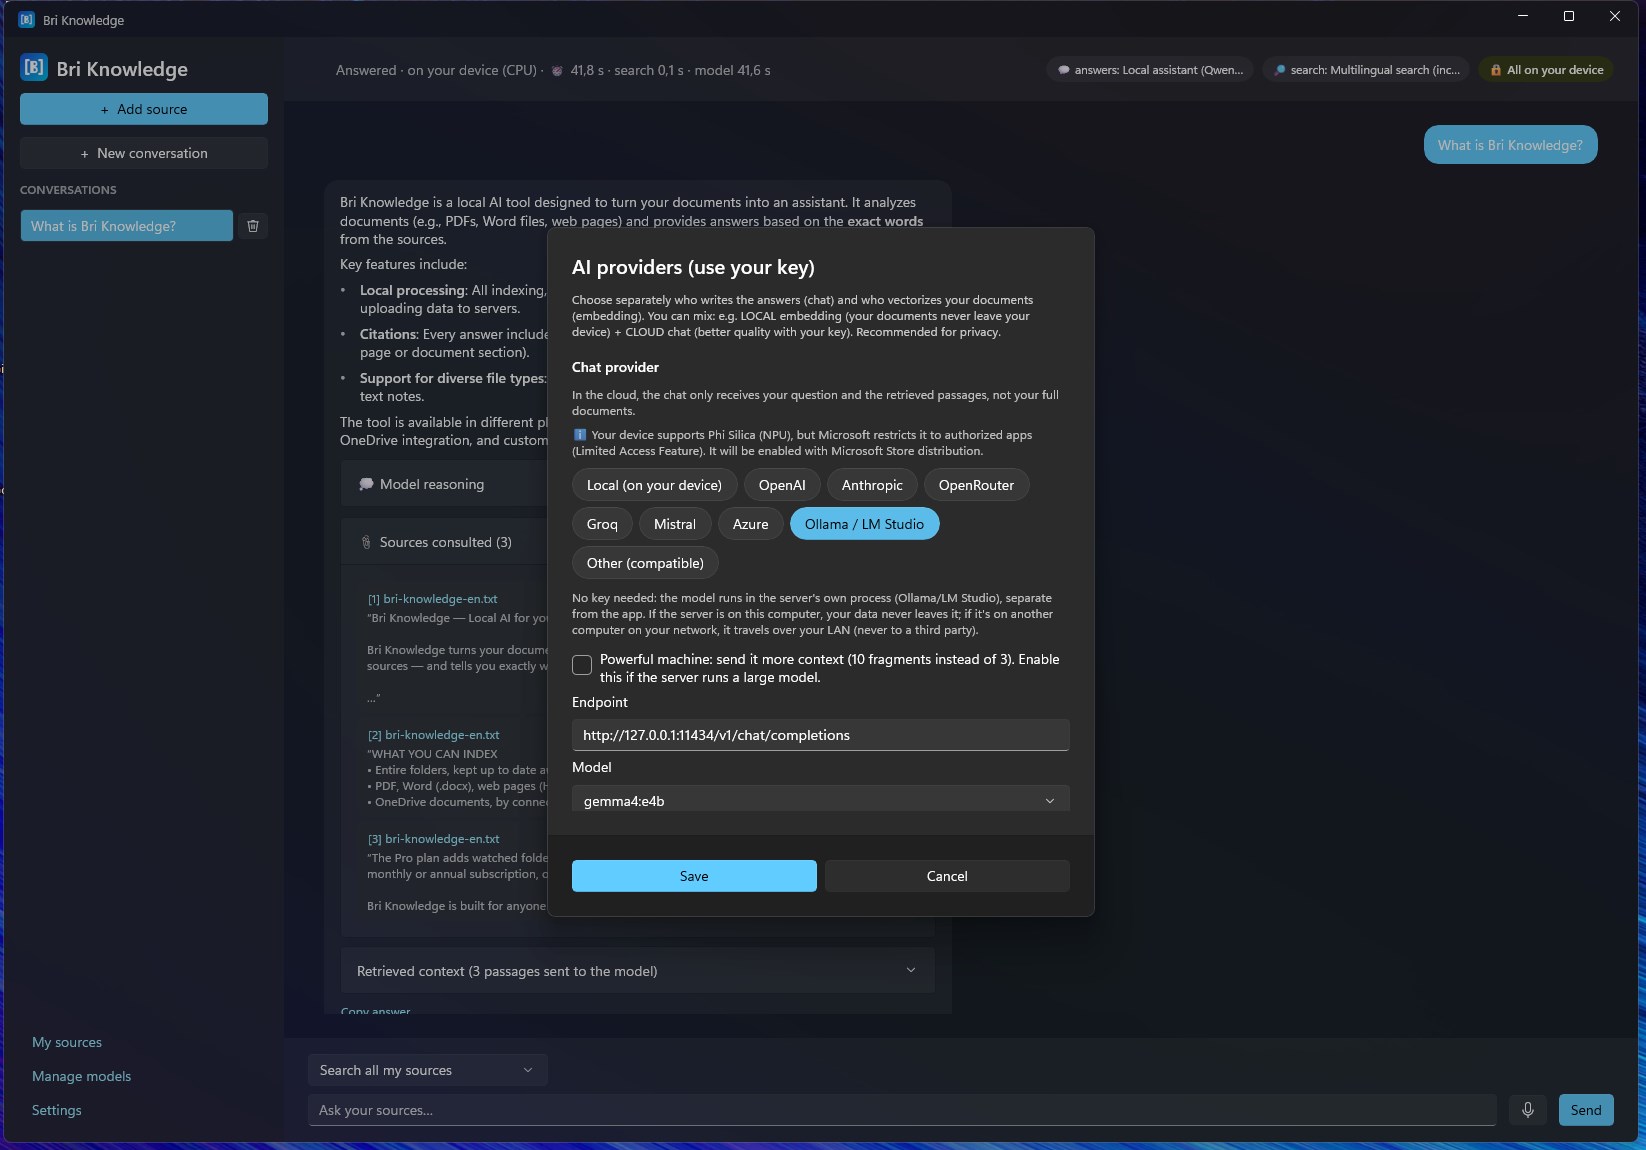Delete the 'What is Bri Knowledge?' conversation
Screen dimensions: 1646x1150
(253, 226)
